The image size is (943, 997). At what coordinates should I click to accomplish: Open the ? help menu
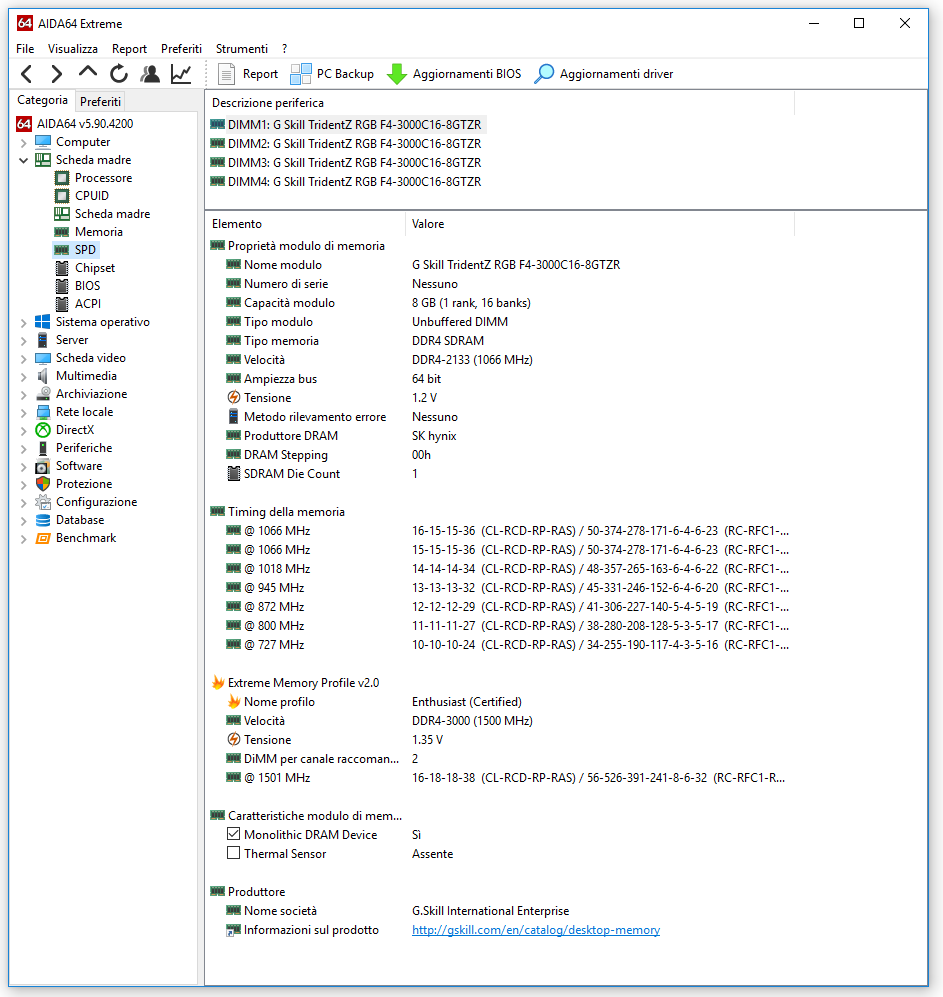284,49
